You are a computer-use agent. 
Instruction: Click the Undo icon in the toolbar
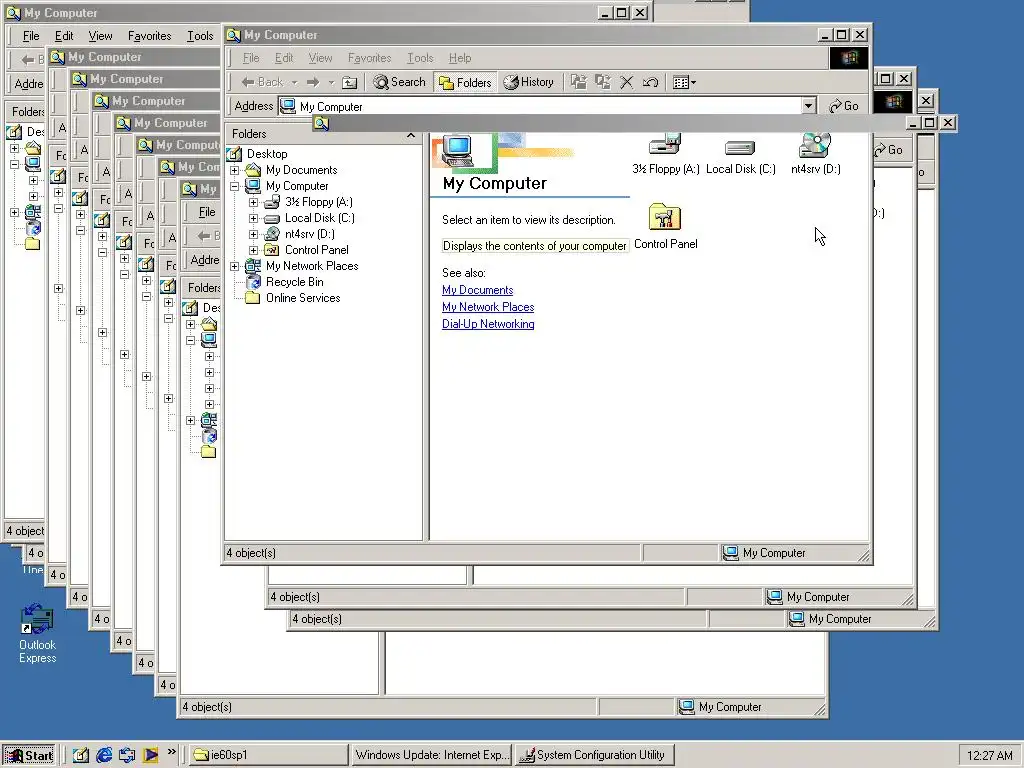650,82
